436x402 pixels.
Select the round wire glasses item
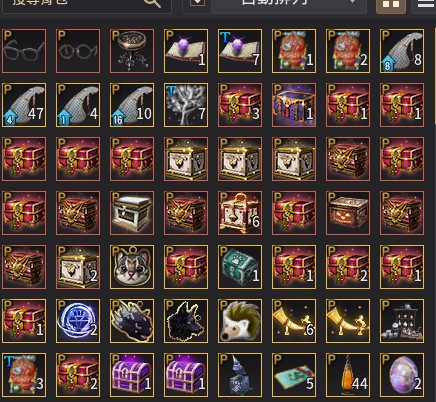(78, 51)
